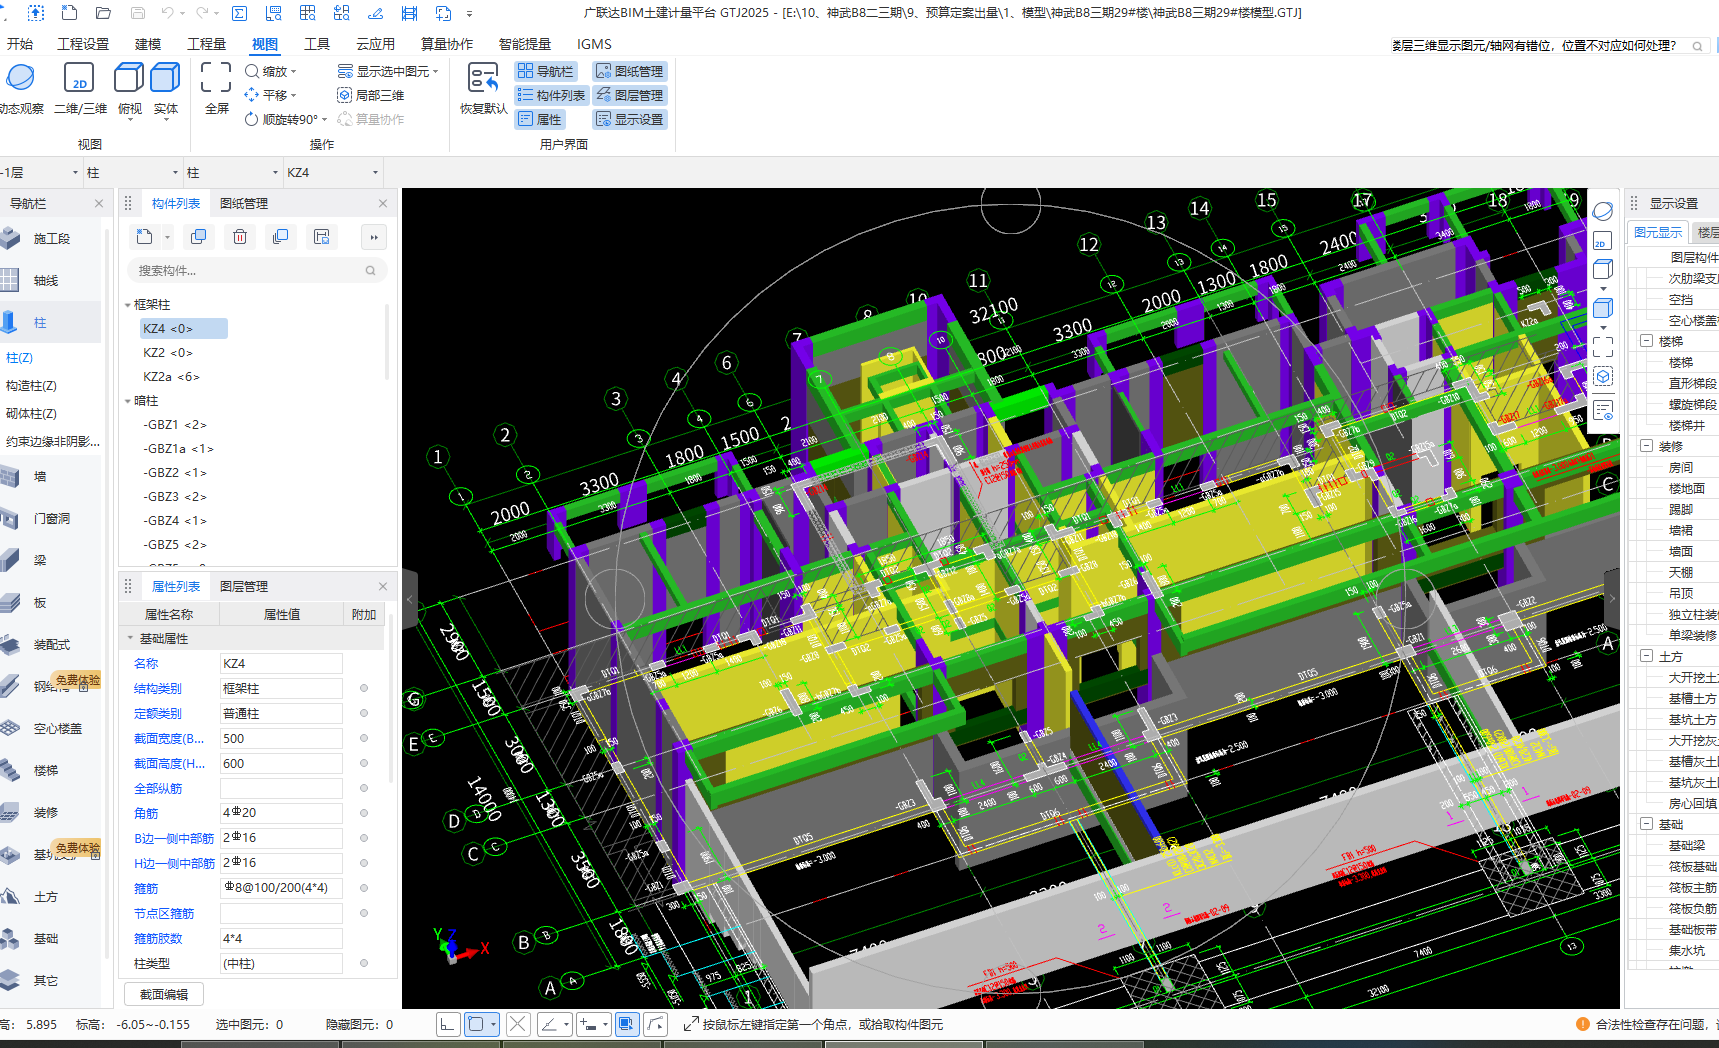
Task: Click the sigma summary calculation icon
Action: click(239, 13)
